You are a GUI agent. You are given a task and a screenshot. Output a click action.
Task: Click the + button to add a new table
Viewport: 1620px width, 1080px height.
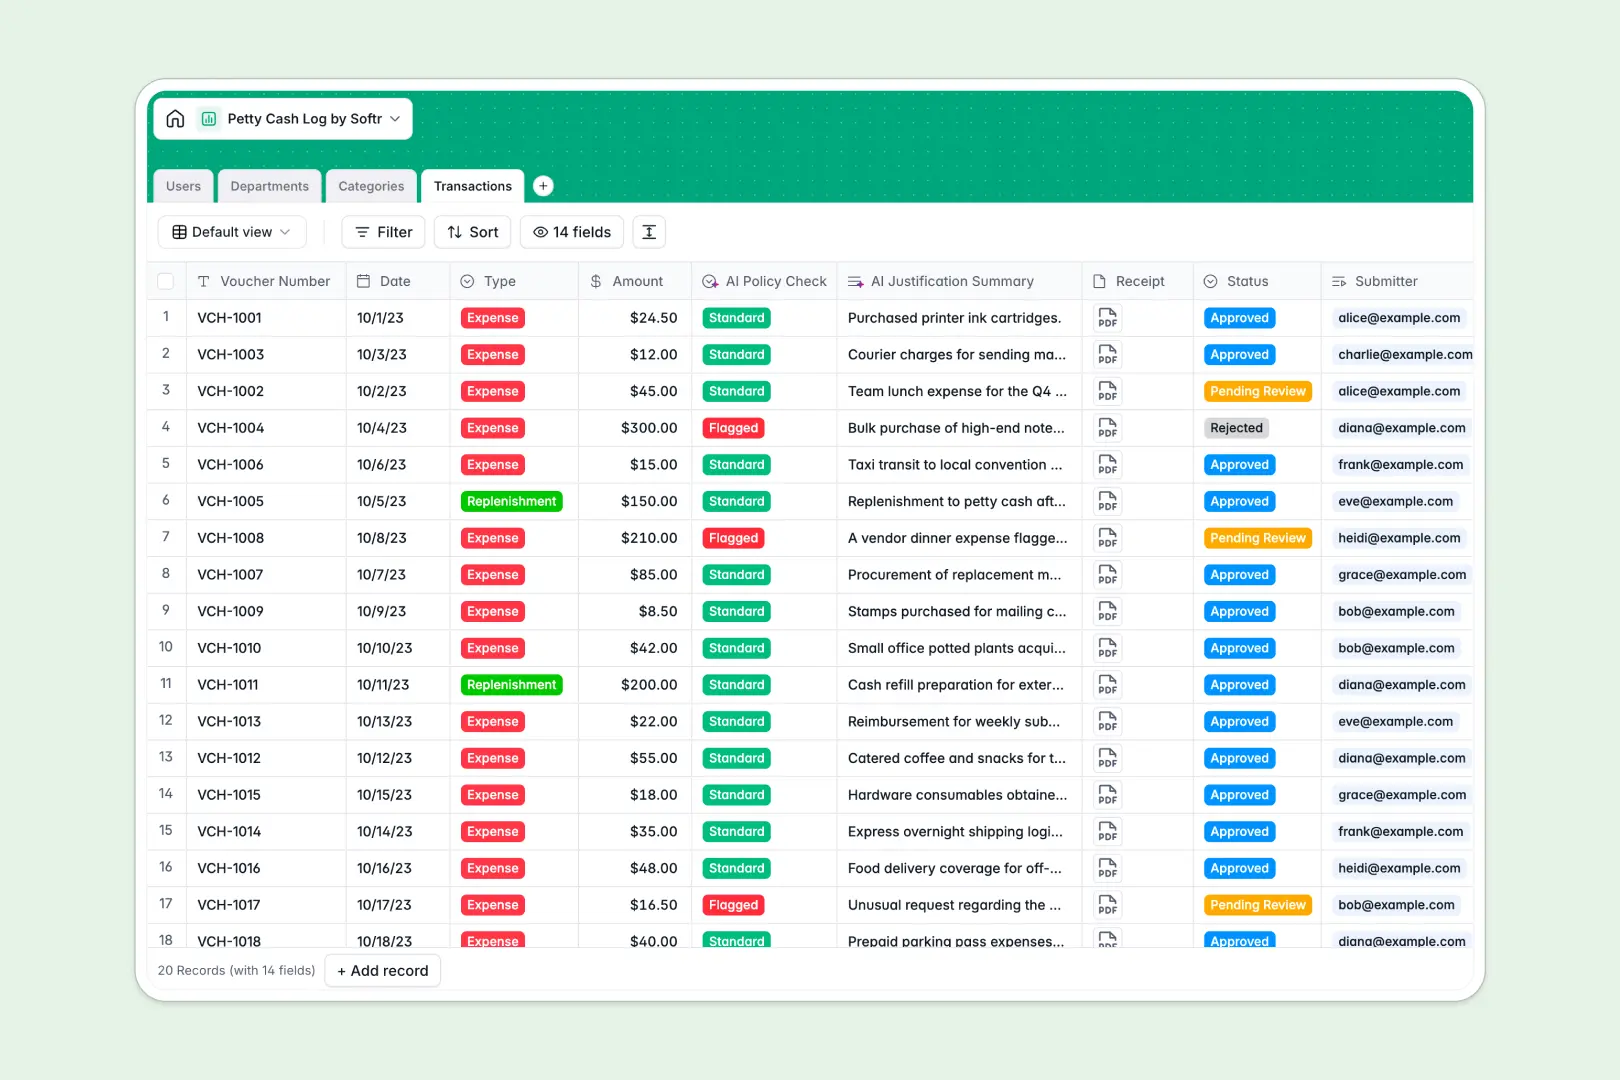tap(543, 185)
